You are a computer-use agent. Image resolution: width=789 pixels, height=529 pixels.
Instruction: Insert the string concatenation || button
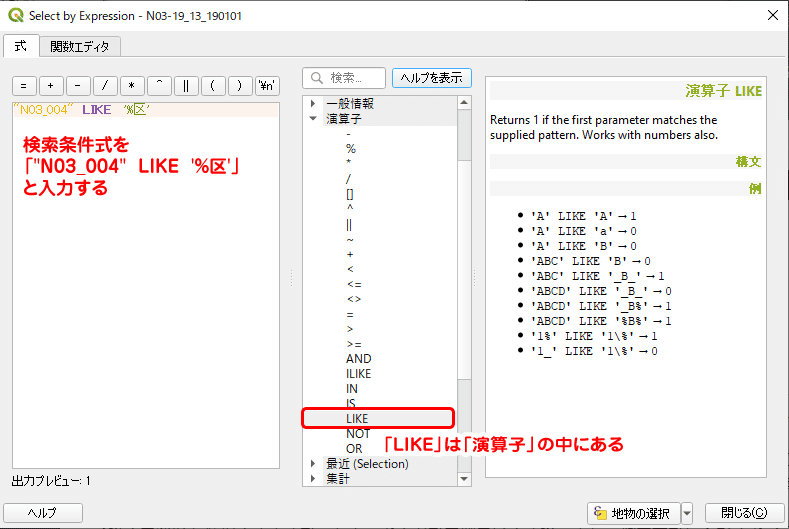186,86
